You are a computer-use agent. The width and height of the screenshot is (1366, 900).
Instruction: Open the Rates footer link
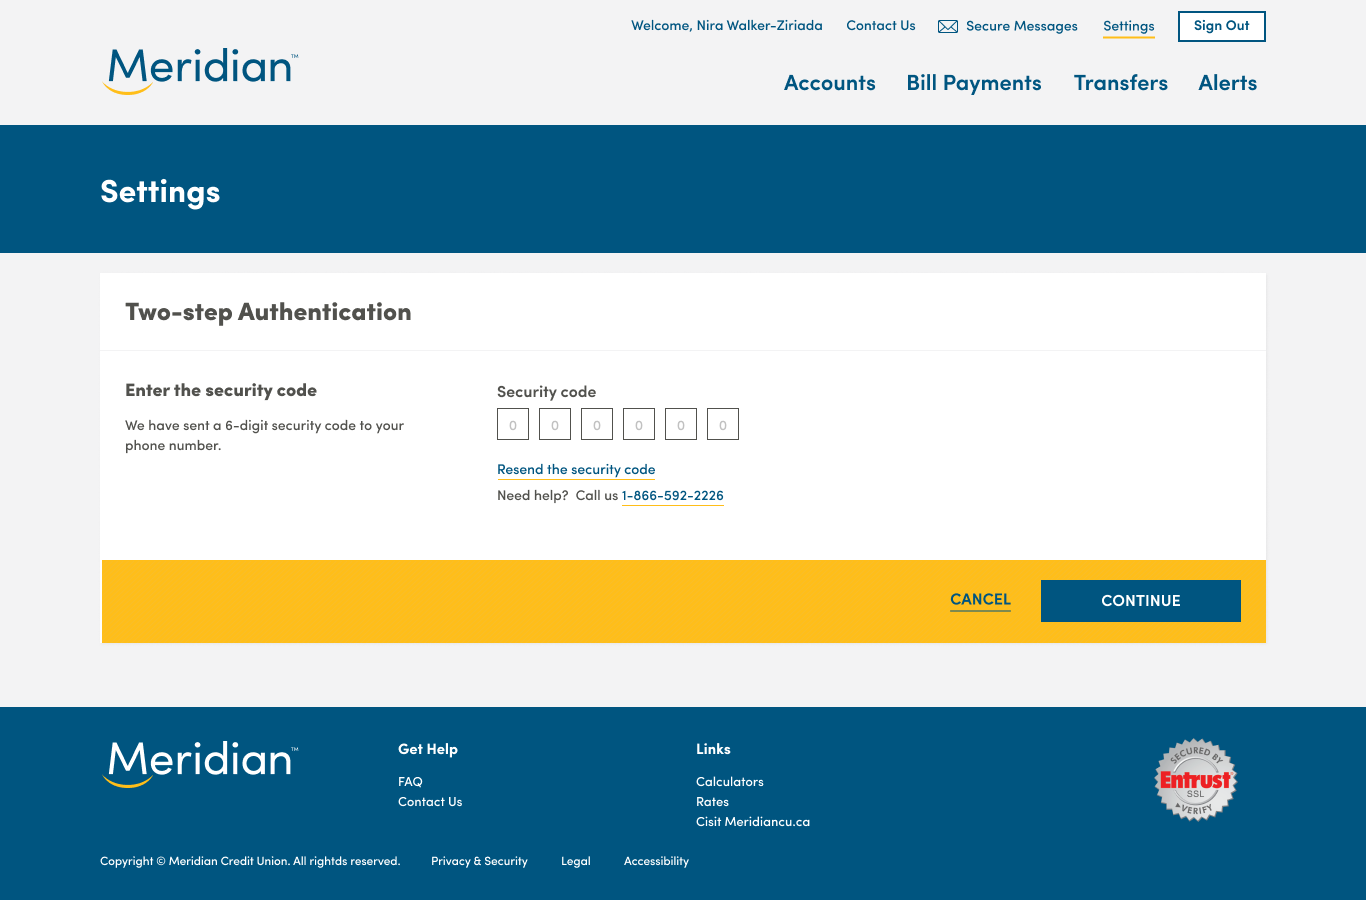712,802
